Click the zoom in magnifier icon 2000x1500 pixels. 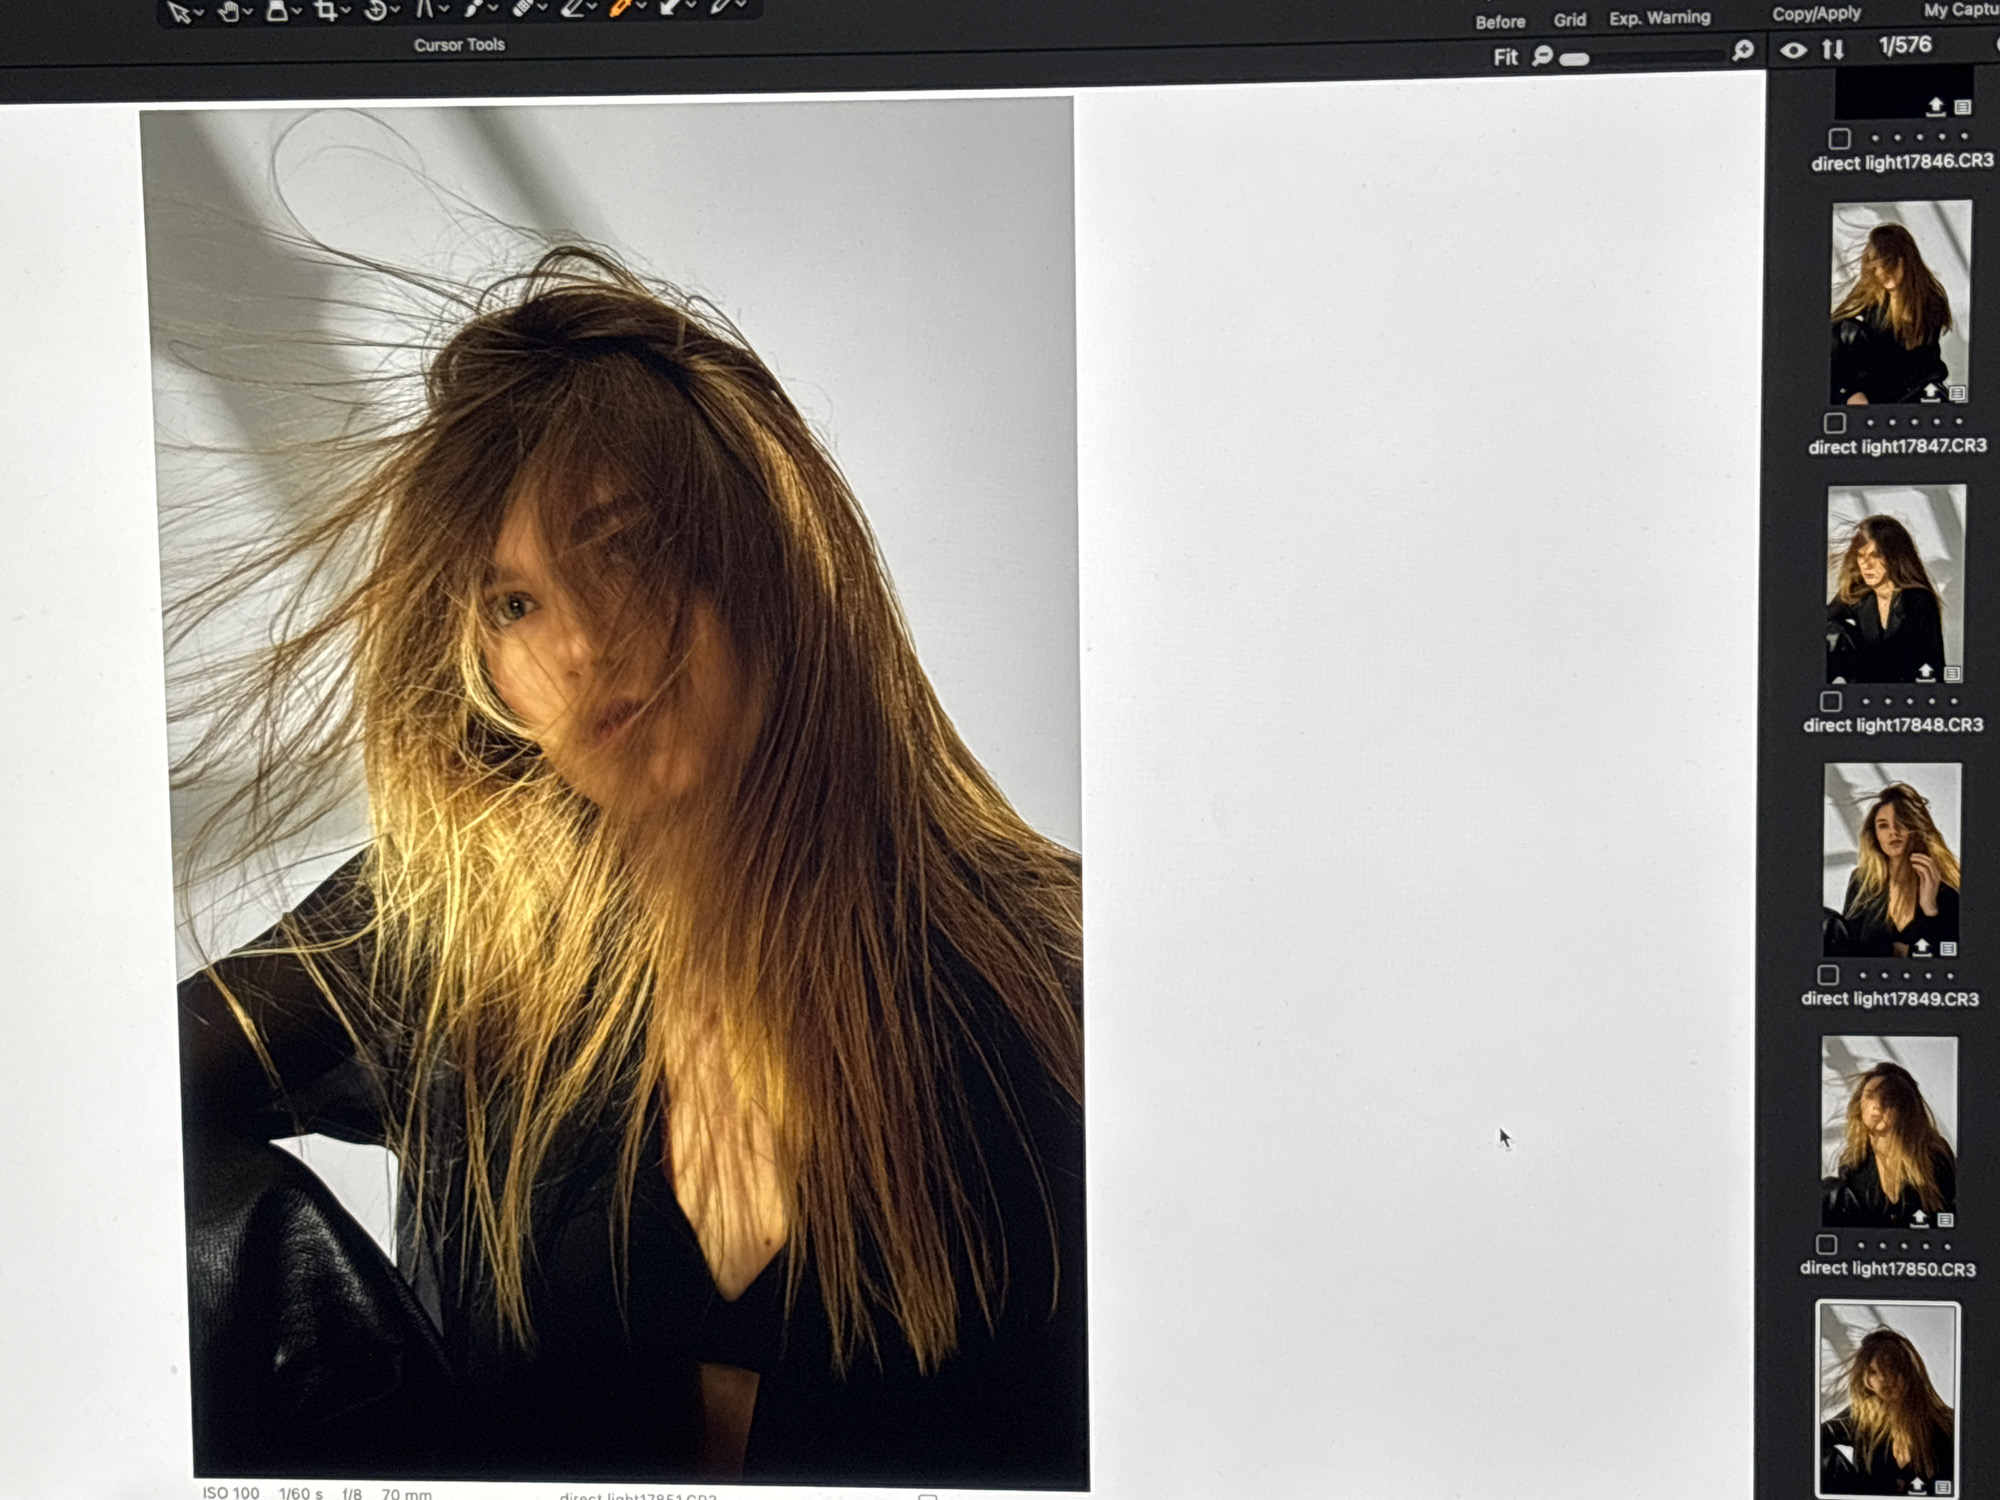tap(1743, 51)
